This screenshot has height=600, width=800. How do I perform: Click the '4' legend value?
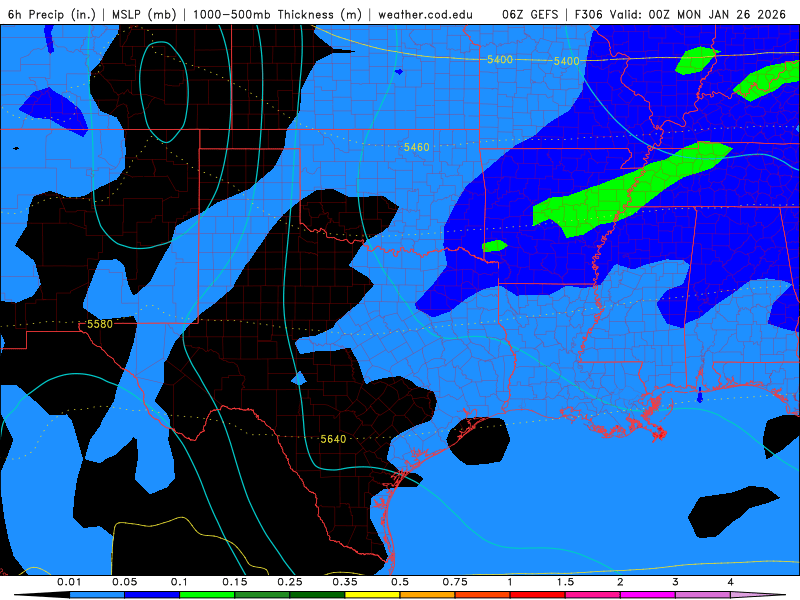(x=731, y=582)
